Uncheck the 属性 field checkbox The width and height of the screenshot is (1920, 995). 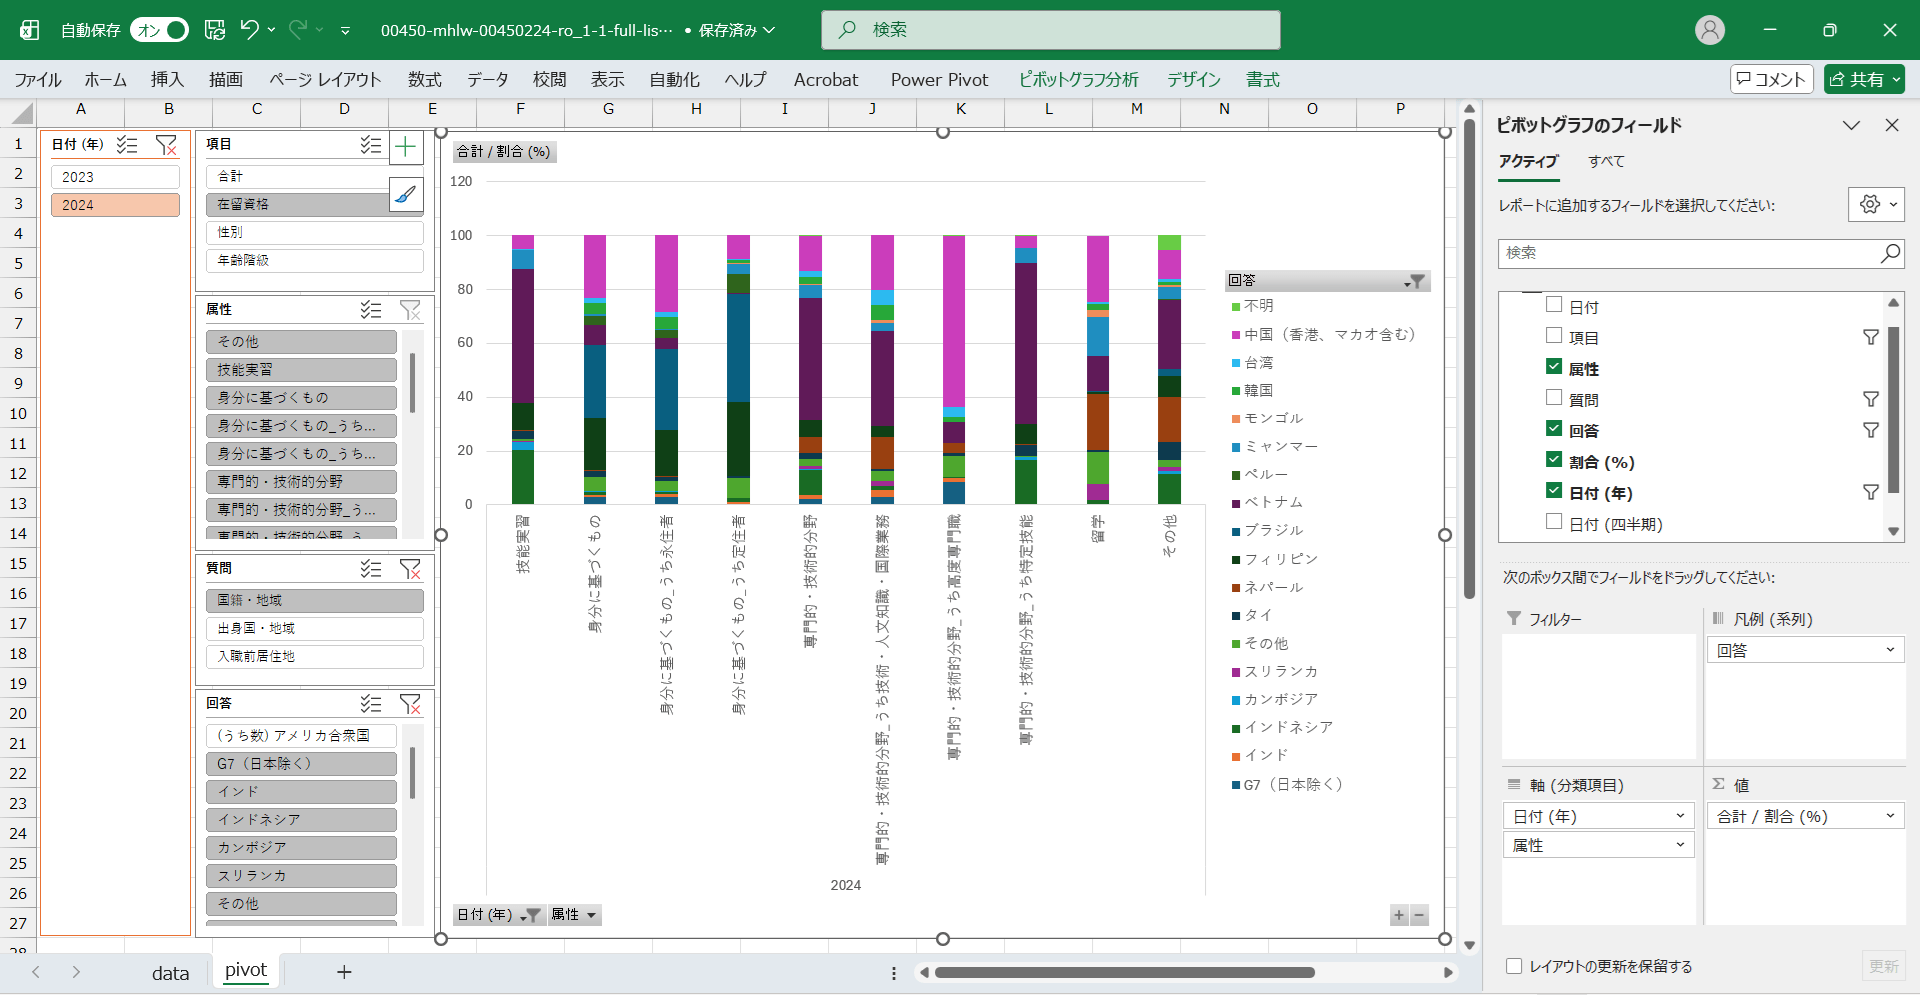pyautogui.click(x=1554, y=368)
